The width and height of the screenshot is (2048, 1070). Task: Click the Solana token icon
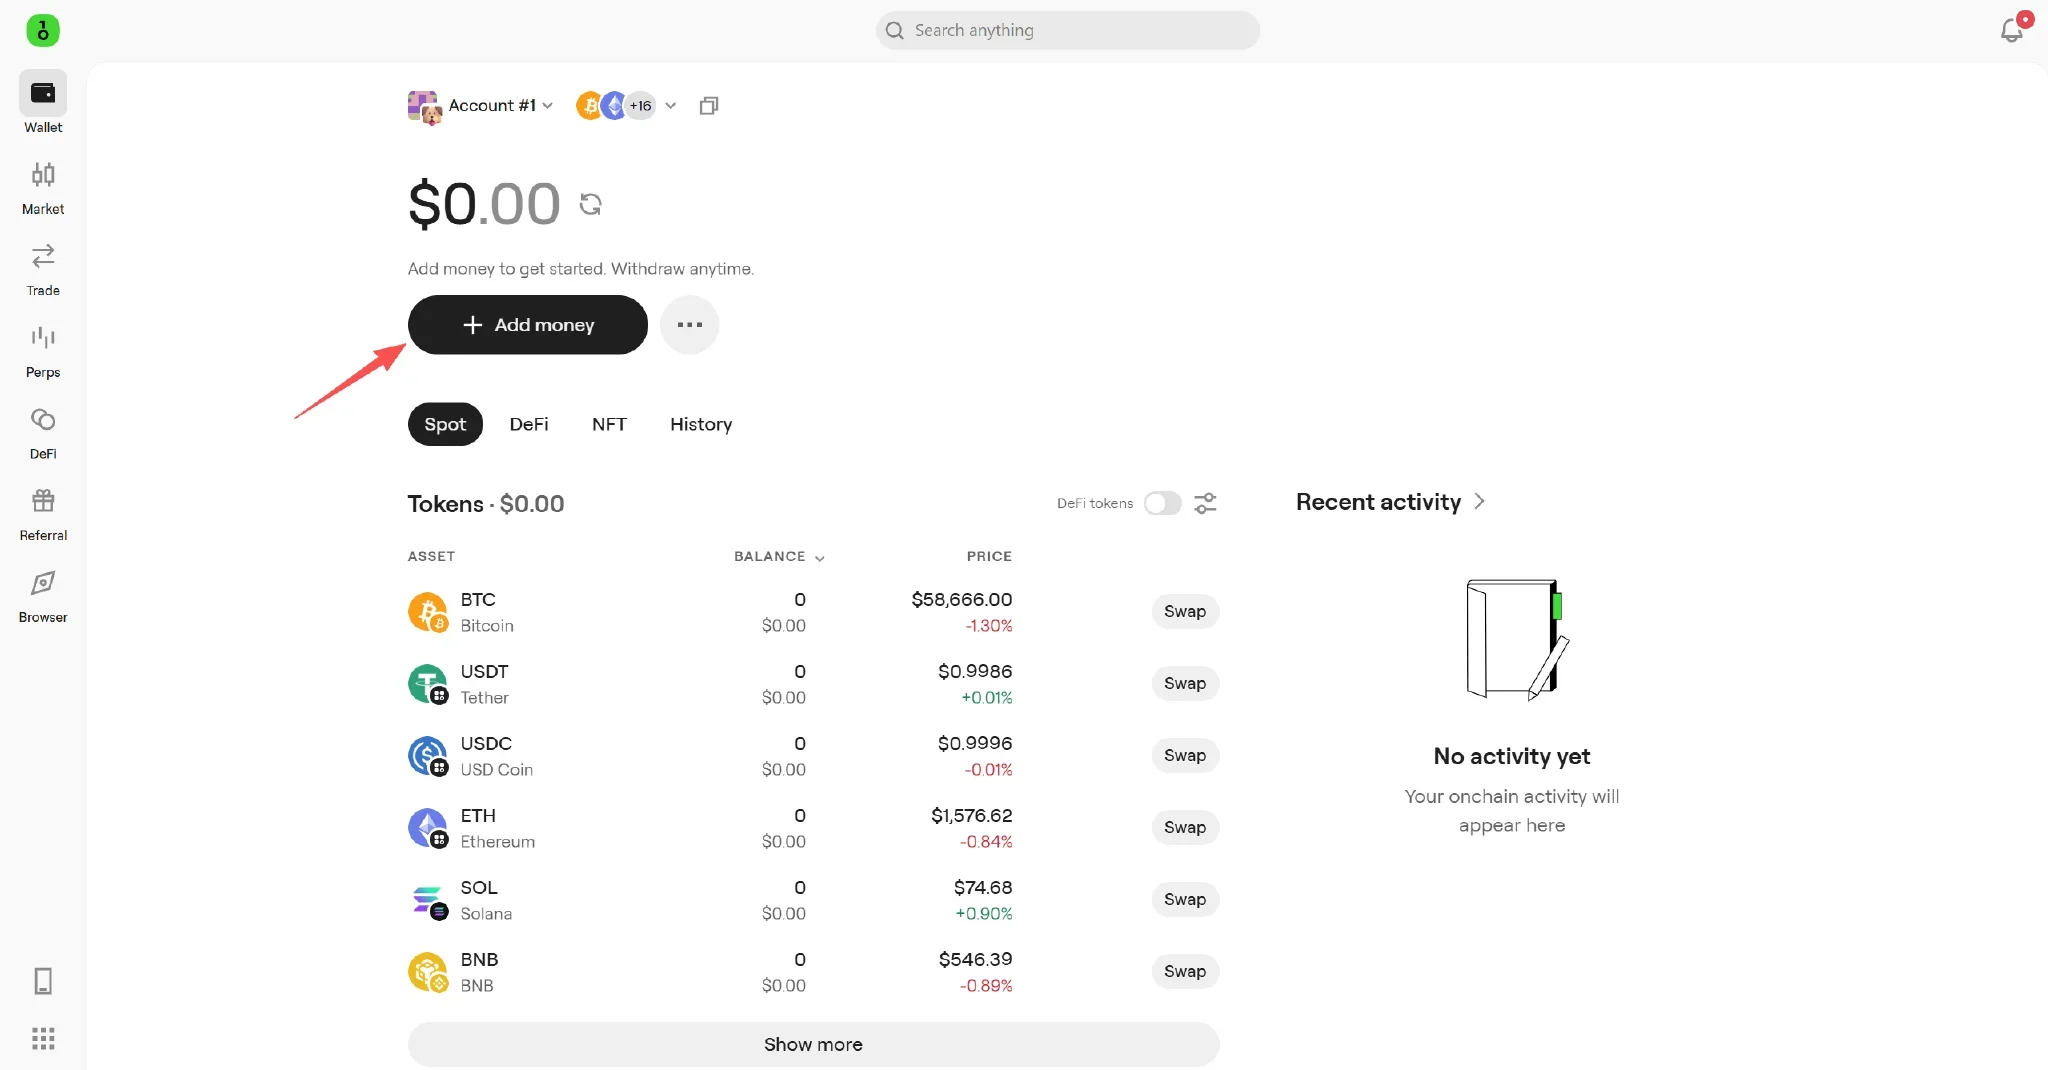point(428,900)
